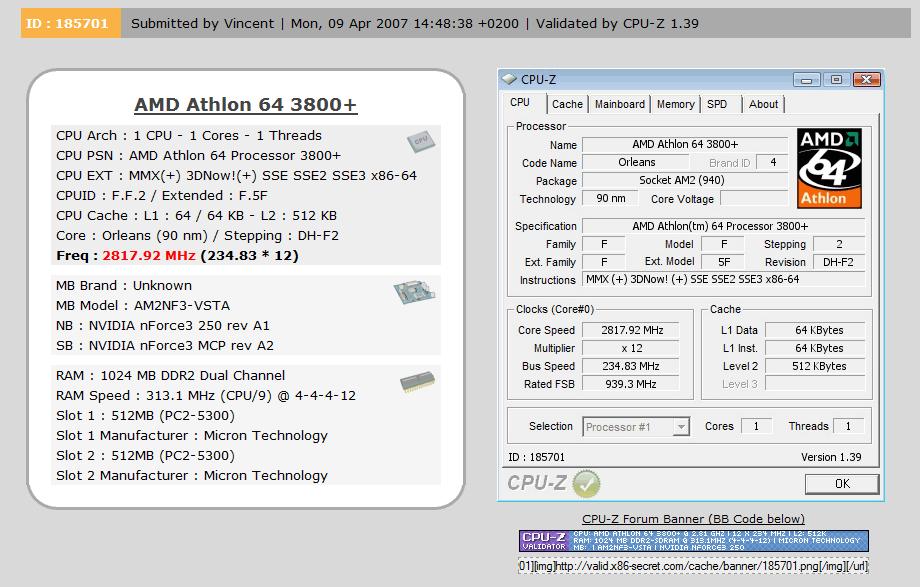The width and height of the screenshot is (920, 587).
Task: Click the red Freq 2817.92 MHz text
Action: tap(148, 256)
